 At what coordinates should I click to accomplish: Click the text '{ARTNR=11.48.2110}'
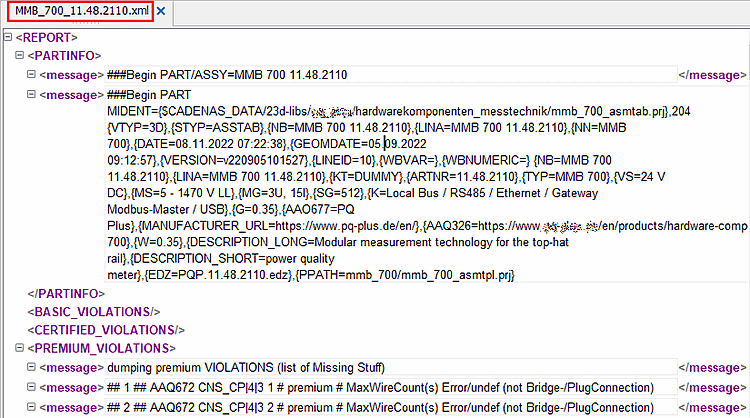tap(463, 177)
